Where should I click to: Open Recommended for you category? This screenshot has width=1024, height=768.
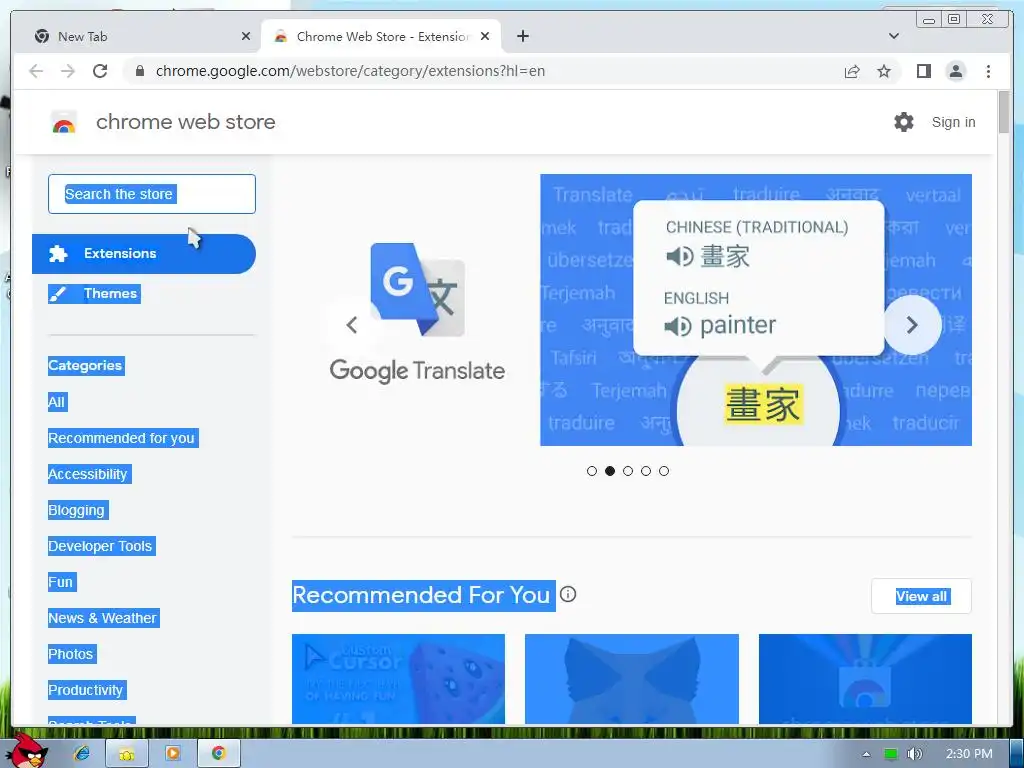[x=123, y=438]
